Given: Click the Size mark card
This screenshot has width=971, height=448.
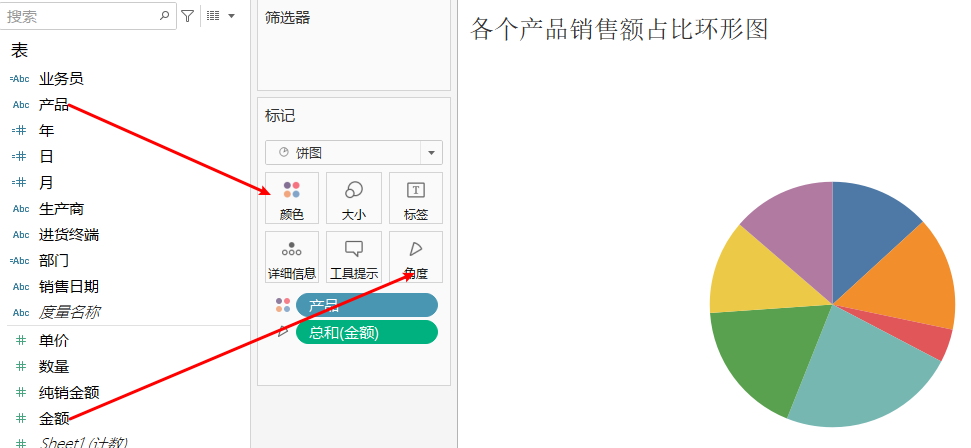Looking at the screenshot, I should pyautogui.click(x=354, y=198).
